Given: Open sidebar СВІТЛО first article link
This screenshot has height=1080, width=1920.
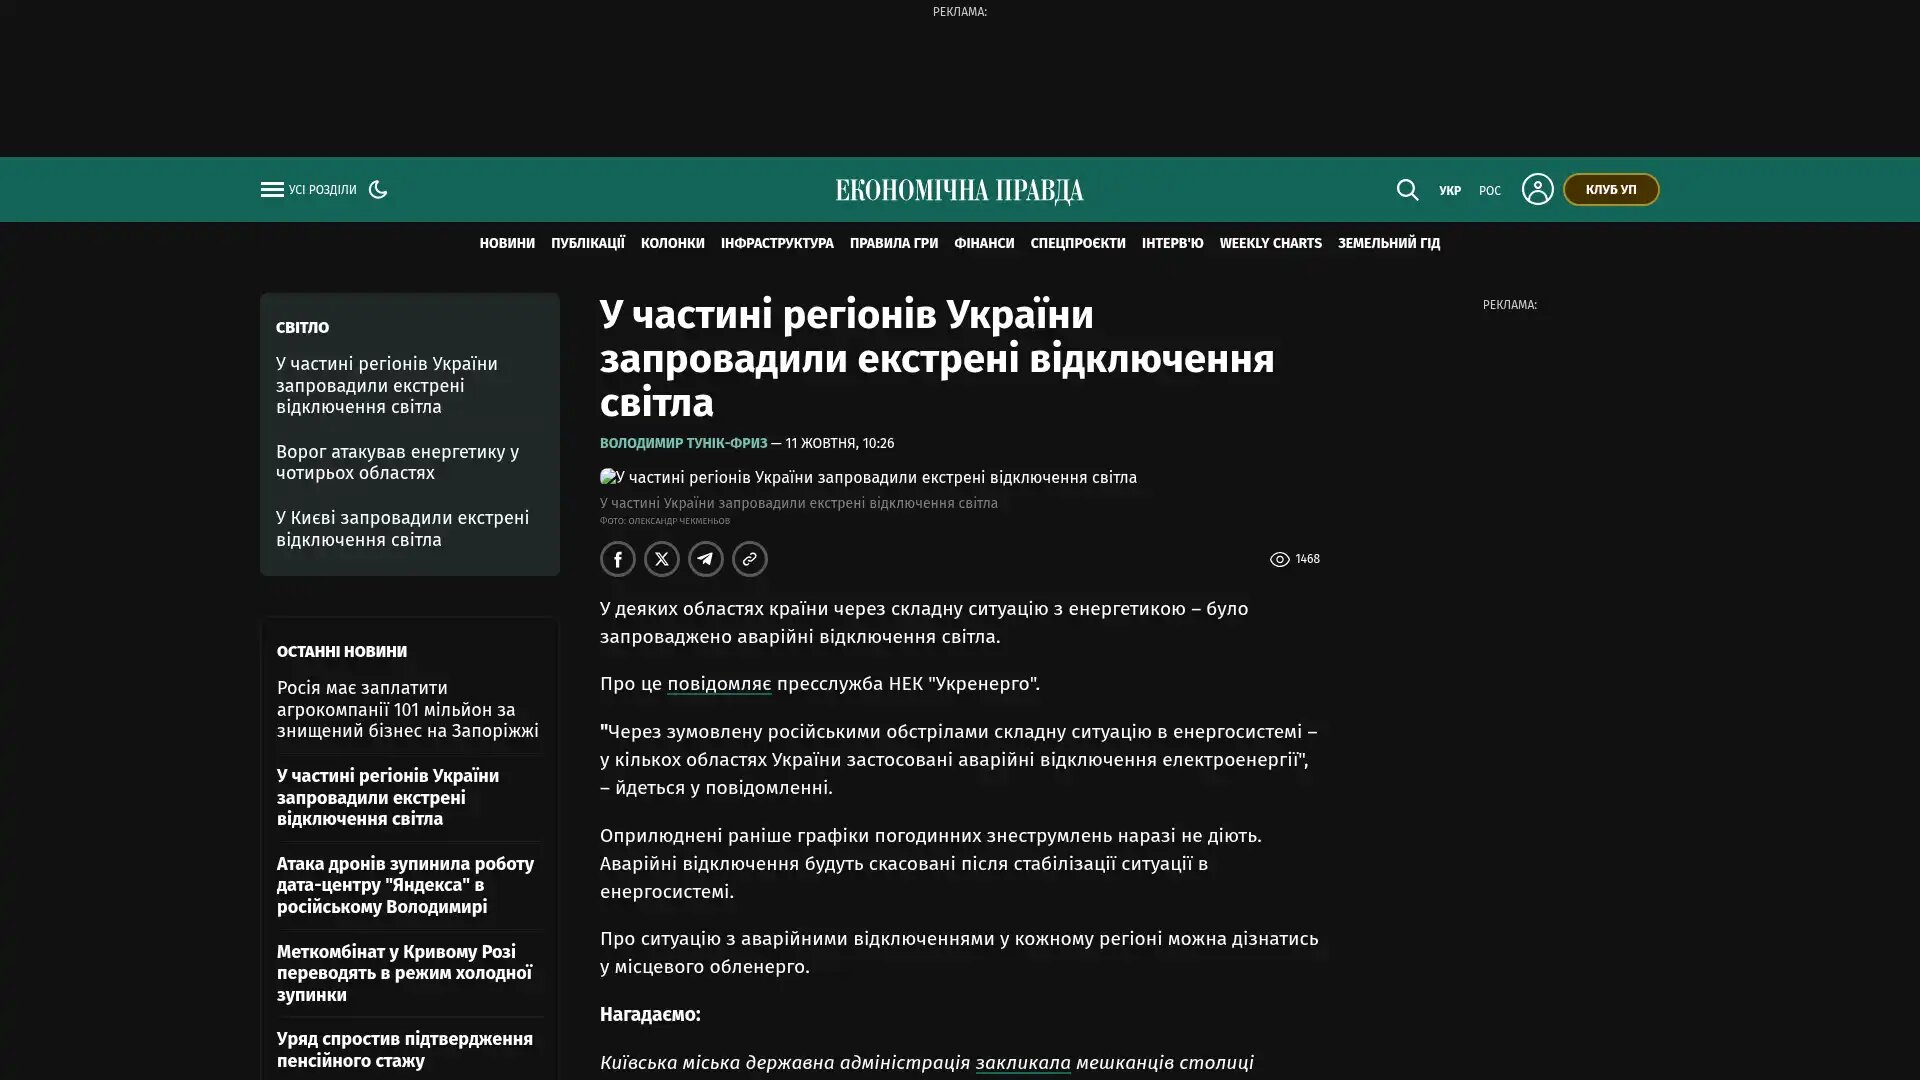Looking at the screenshot, I should (386, 386).
